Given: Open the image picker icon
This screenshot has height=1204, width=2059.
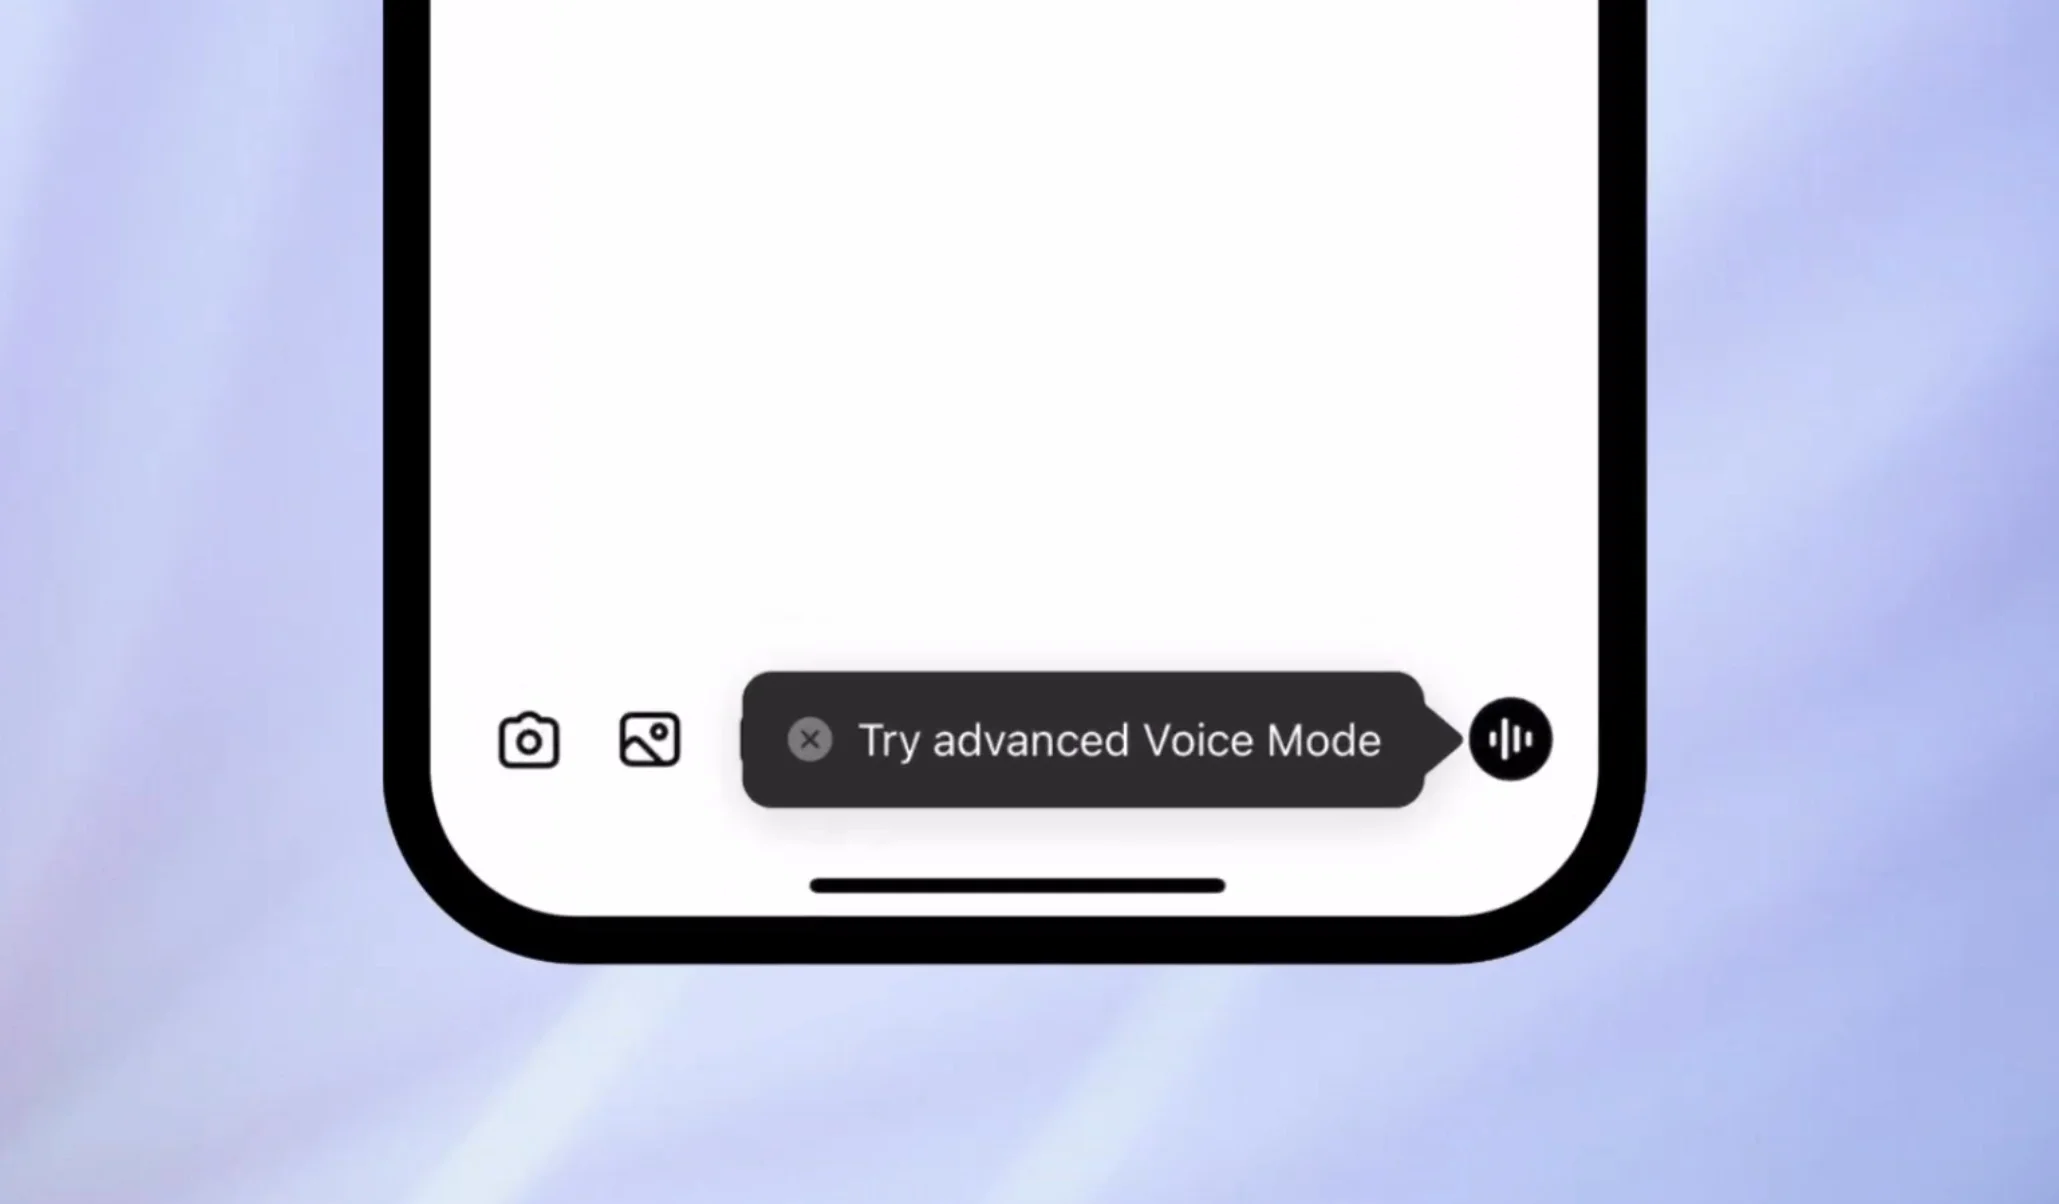Looking at the screenshot, I should click(x=649, y=738).
